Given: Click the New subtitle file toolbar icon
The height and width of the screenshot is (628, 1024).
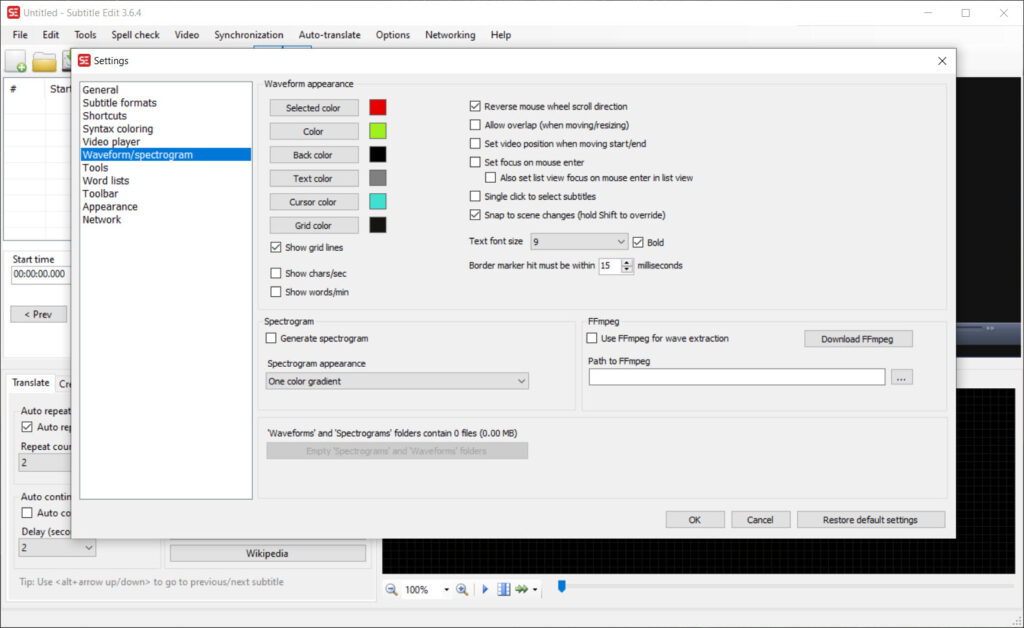Looking at the screenshot, I should click(x=17, y=62).
